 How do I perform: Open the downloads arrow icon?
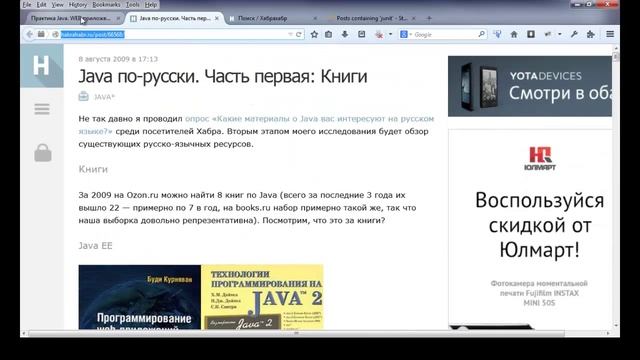point(345,35)
